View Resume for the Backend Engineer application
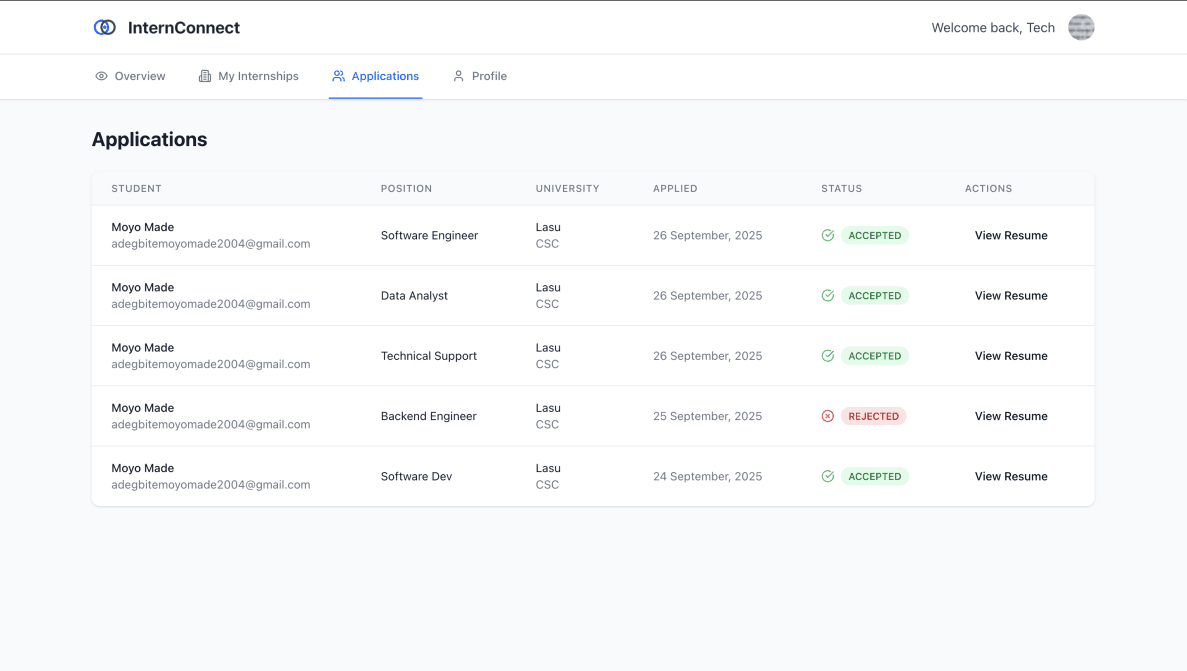 (1011, 416)
